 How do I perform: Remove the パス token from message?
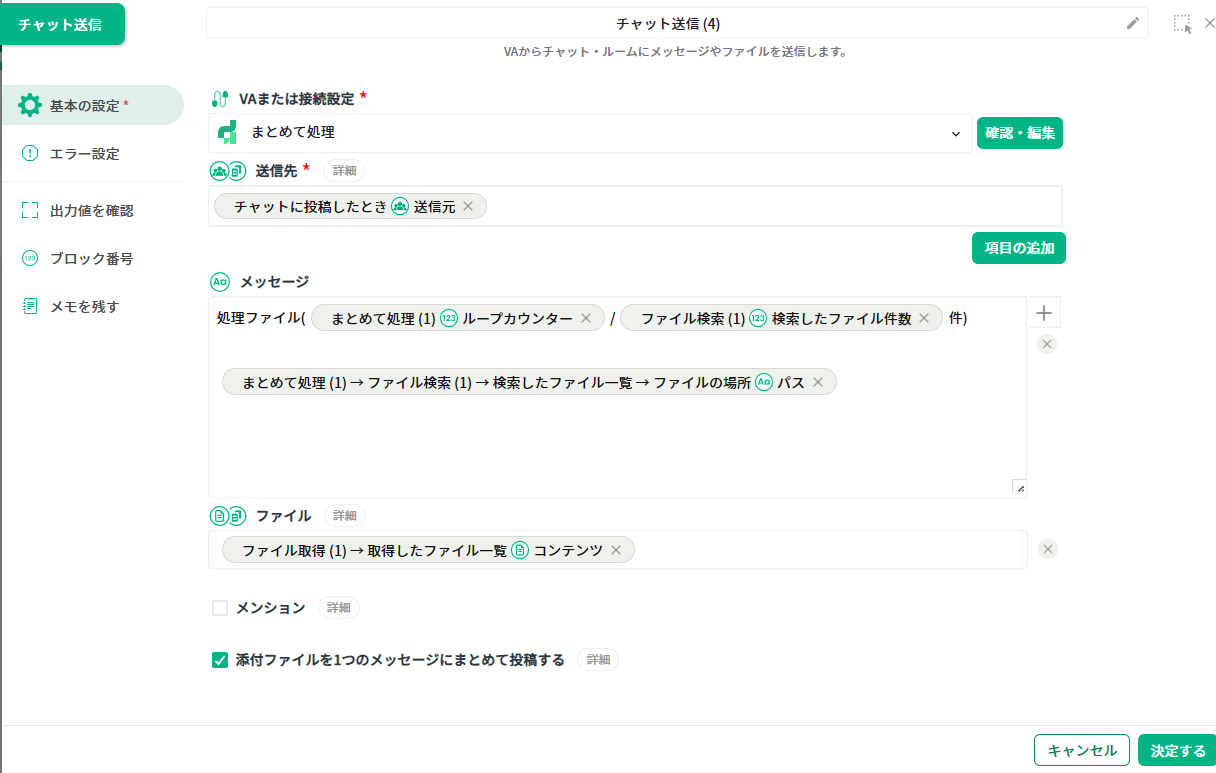818,382
